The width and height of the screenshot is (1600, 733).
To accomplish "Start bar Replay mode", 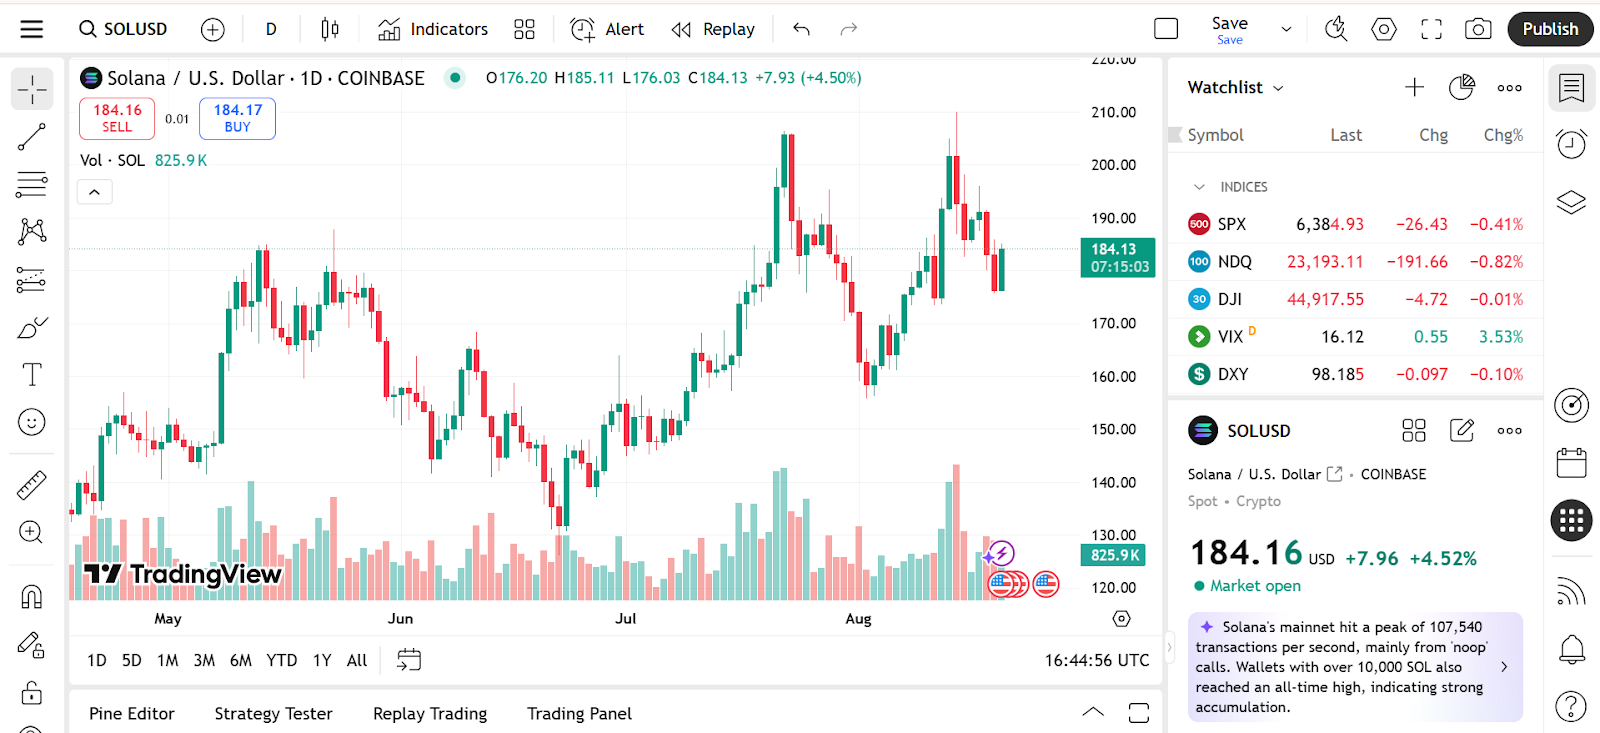I will (x=713, y=29).
